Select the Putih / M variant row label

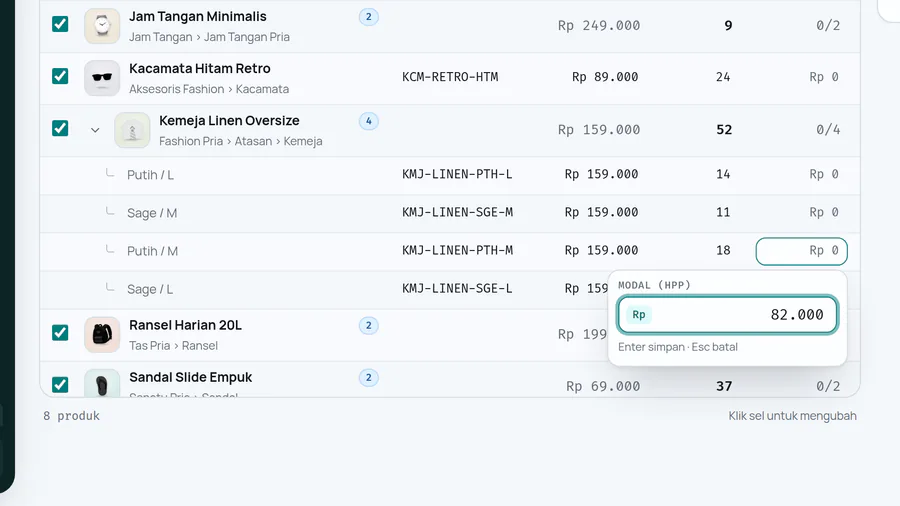(153, 251)
